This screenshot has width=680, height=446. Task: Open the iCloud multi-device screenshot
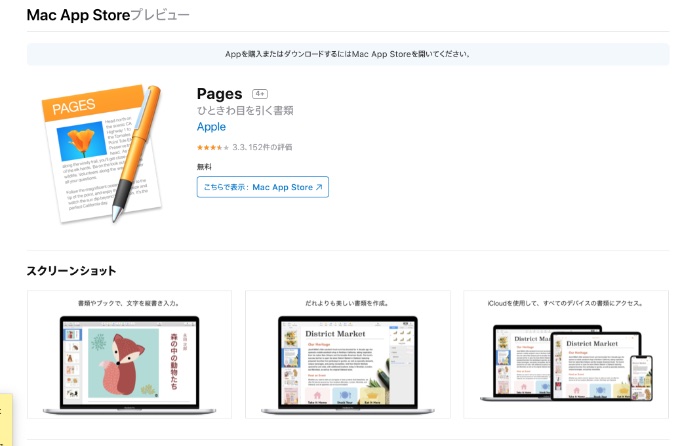point(566,354)
